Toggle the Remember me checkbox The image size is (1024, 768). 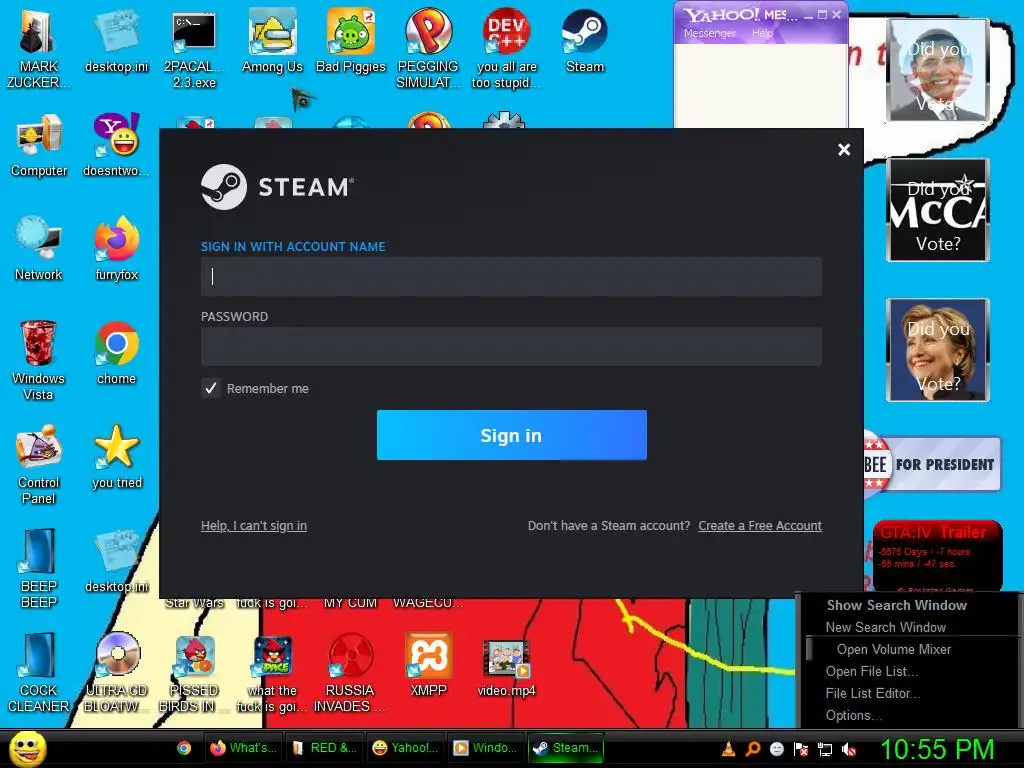point(210,389)
